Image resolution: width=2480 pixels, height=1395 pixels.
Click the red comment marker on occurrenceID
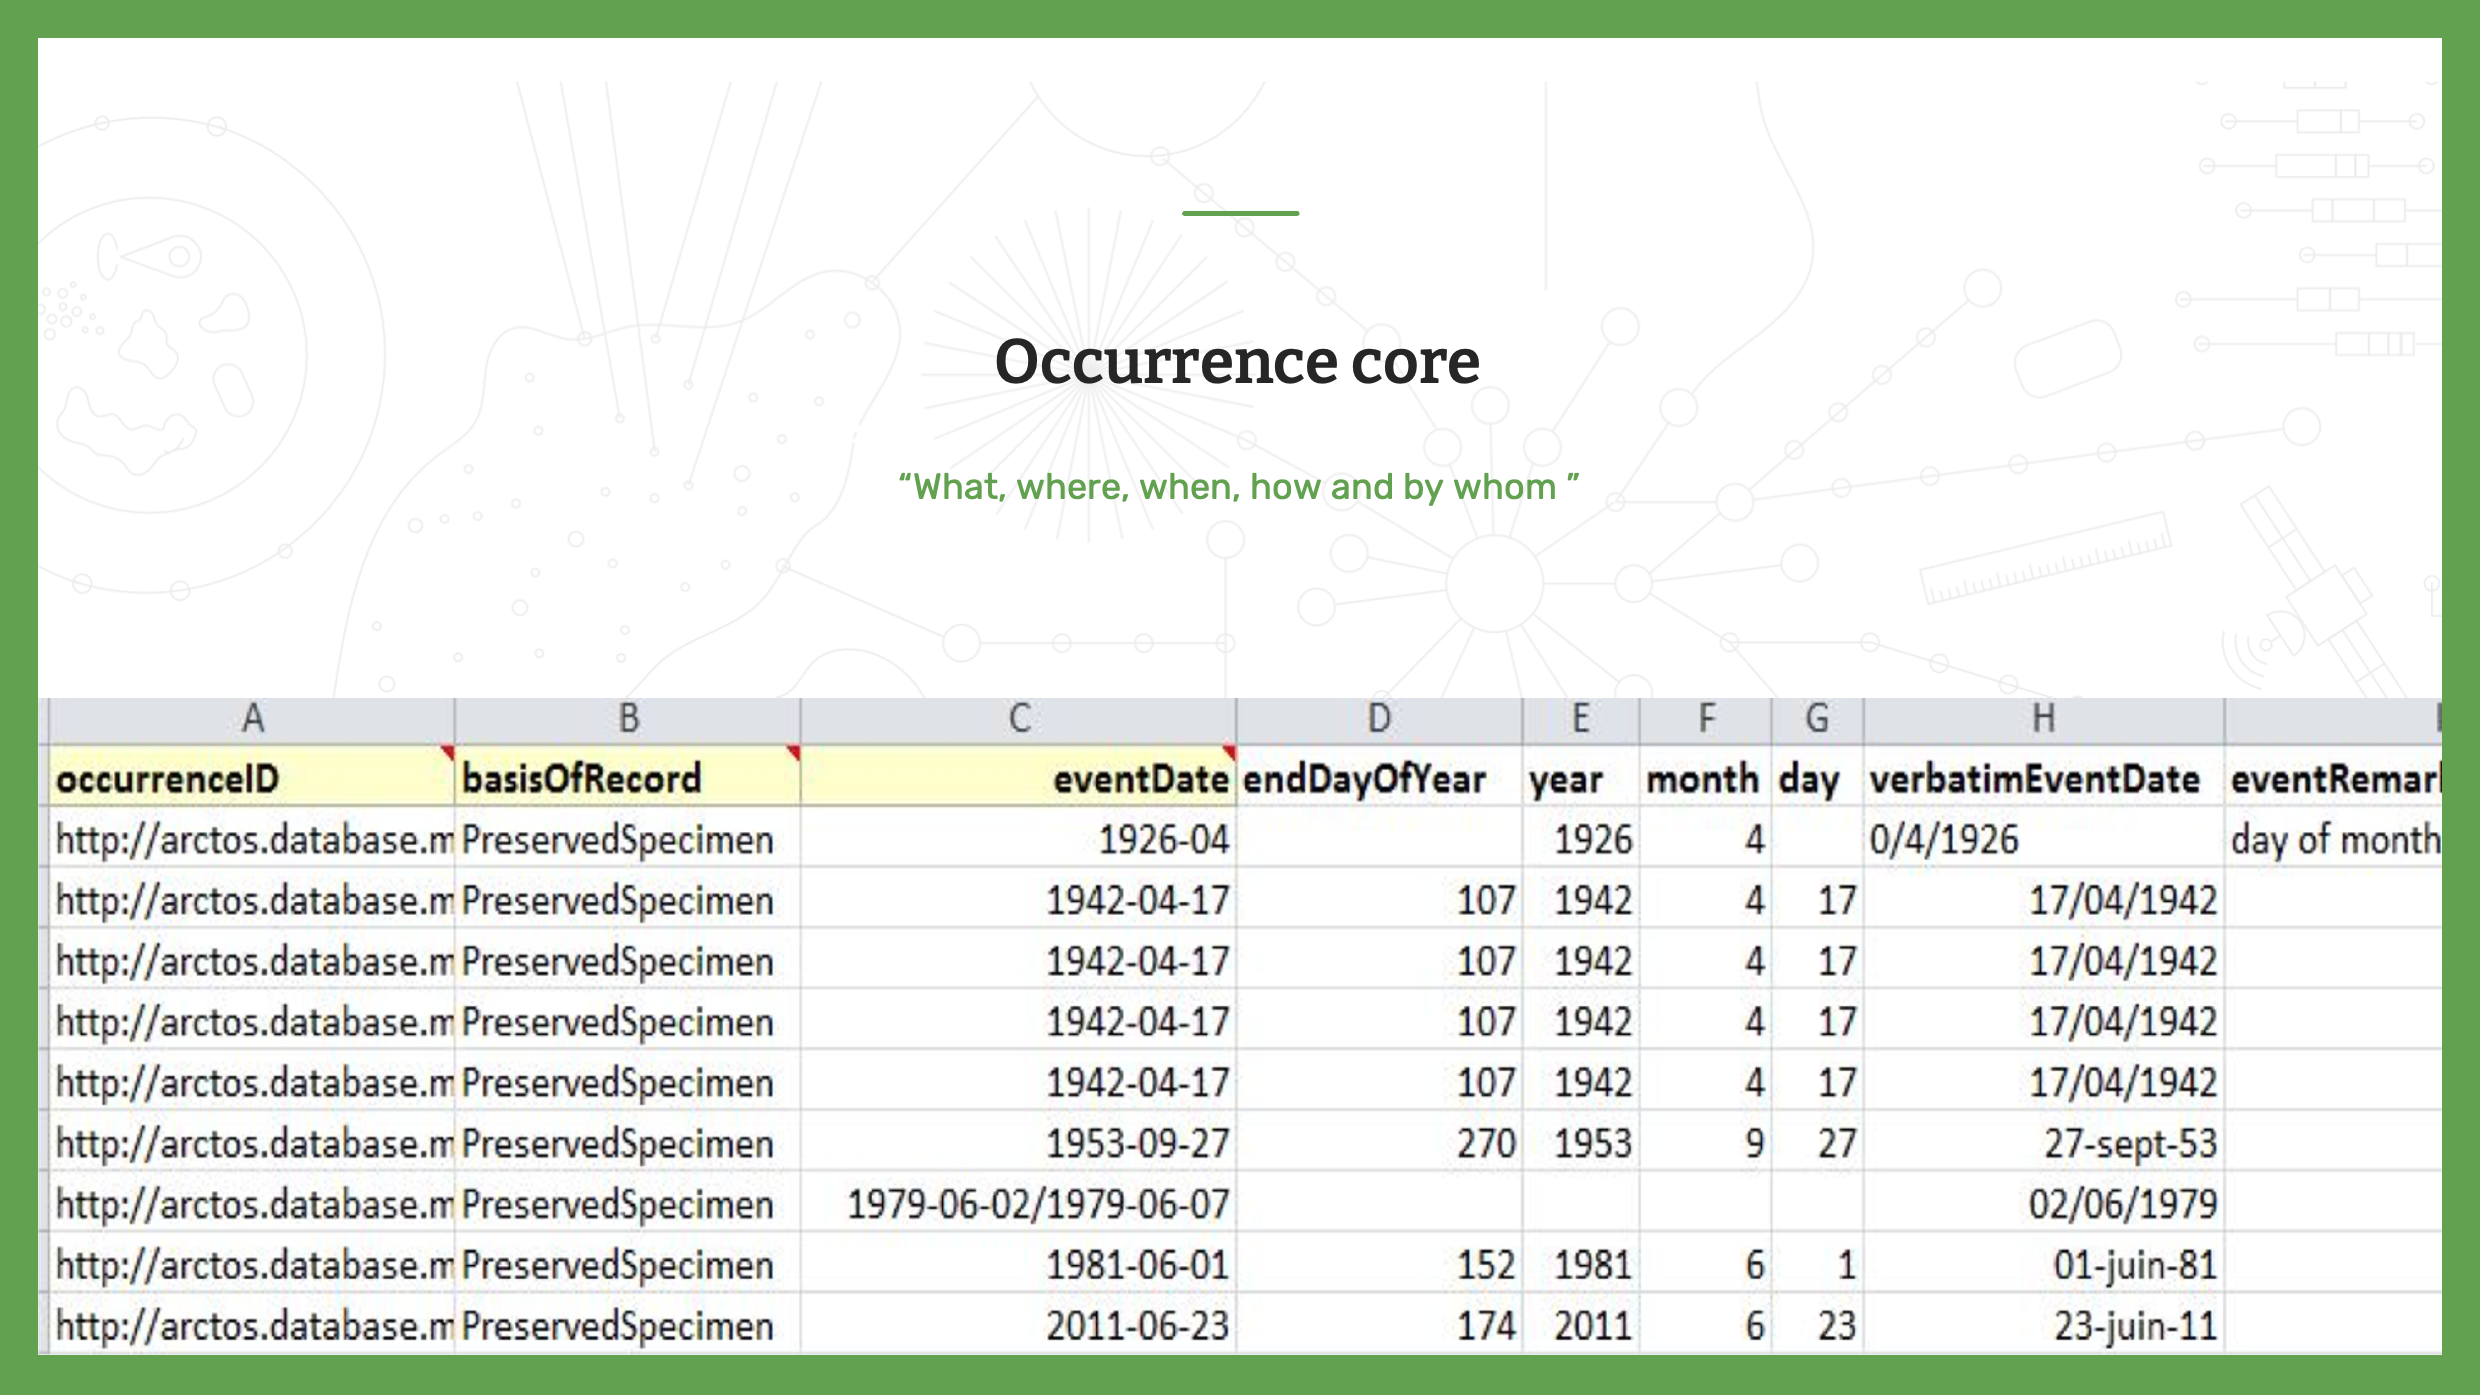[x=447, y=751]
